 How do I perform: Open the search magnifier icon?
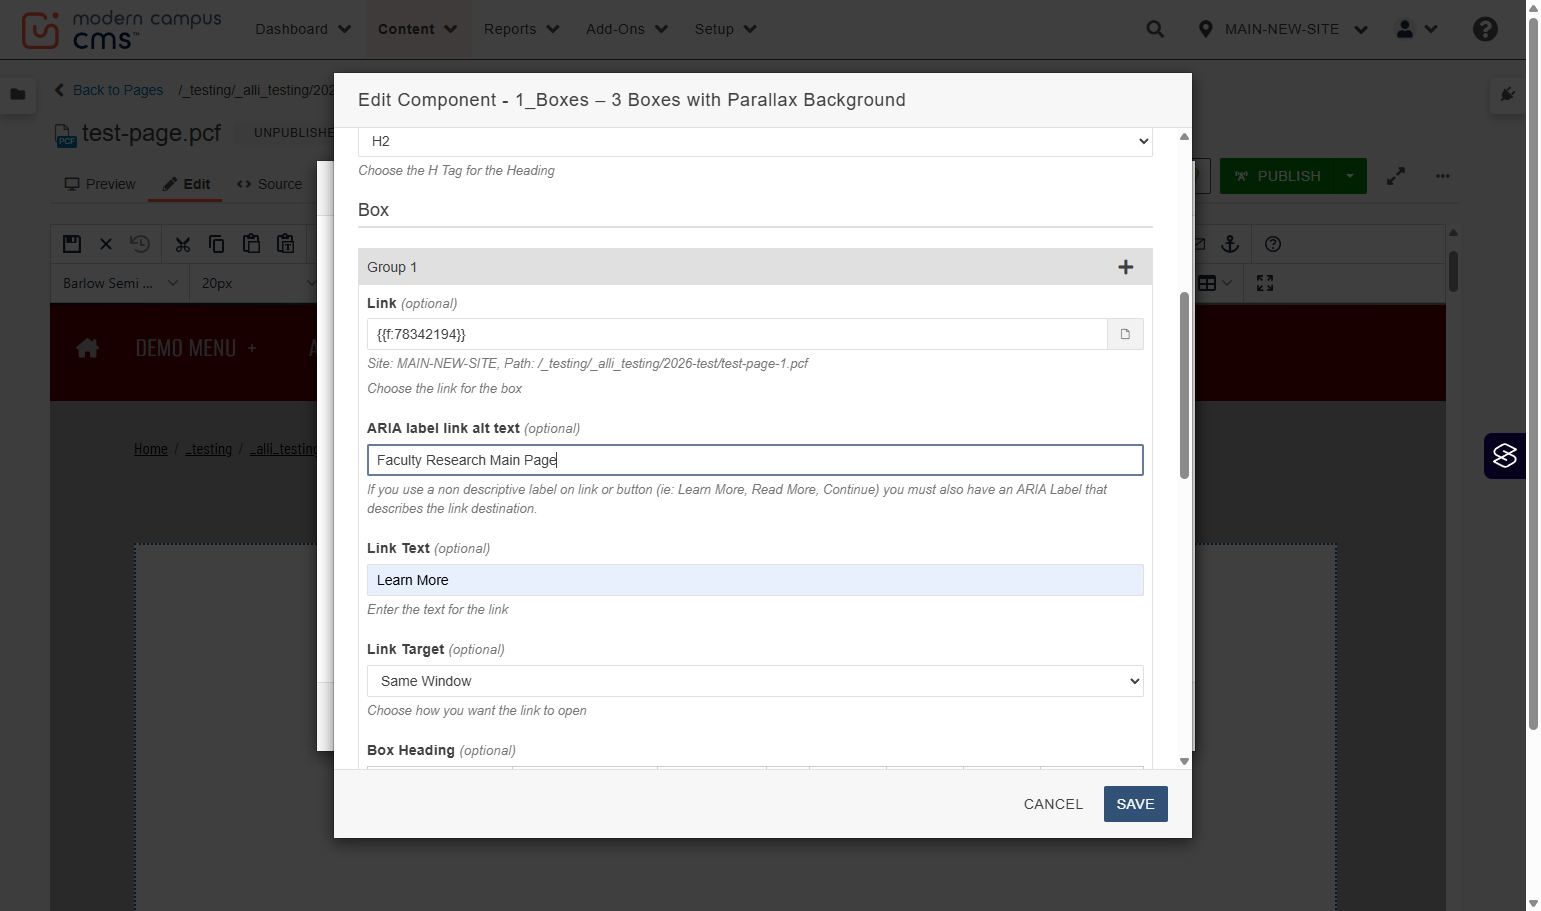[1155, 29]
